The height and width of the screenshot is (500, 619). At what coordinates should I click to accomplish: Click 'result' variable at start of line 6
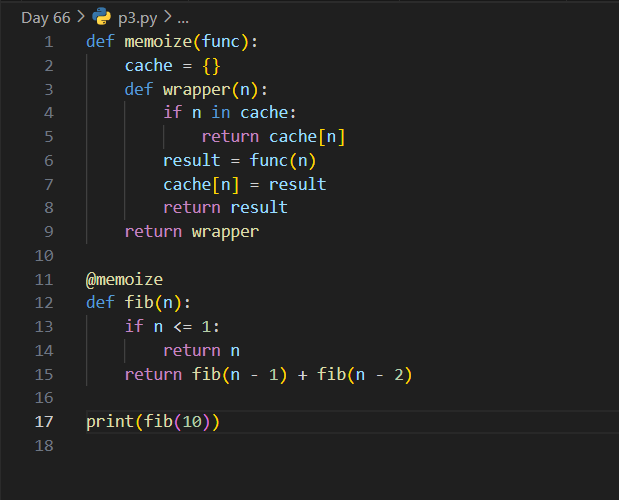tap(192, 161)
